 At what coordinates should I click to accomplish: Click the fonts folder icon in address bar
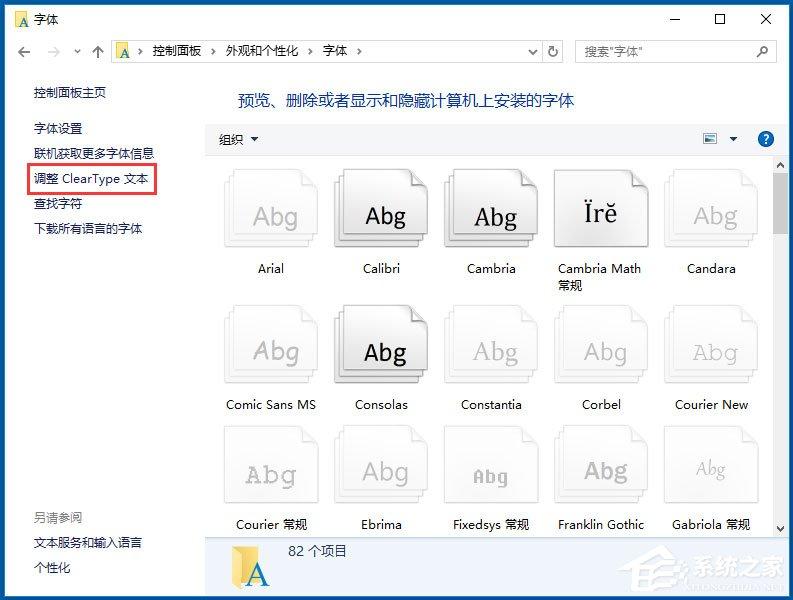pos(123,51)
